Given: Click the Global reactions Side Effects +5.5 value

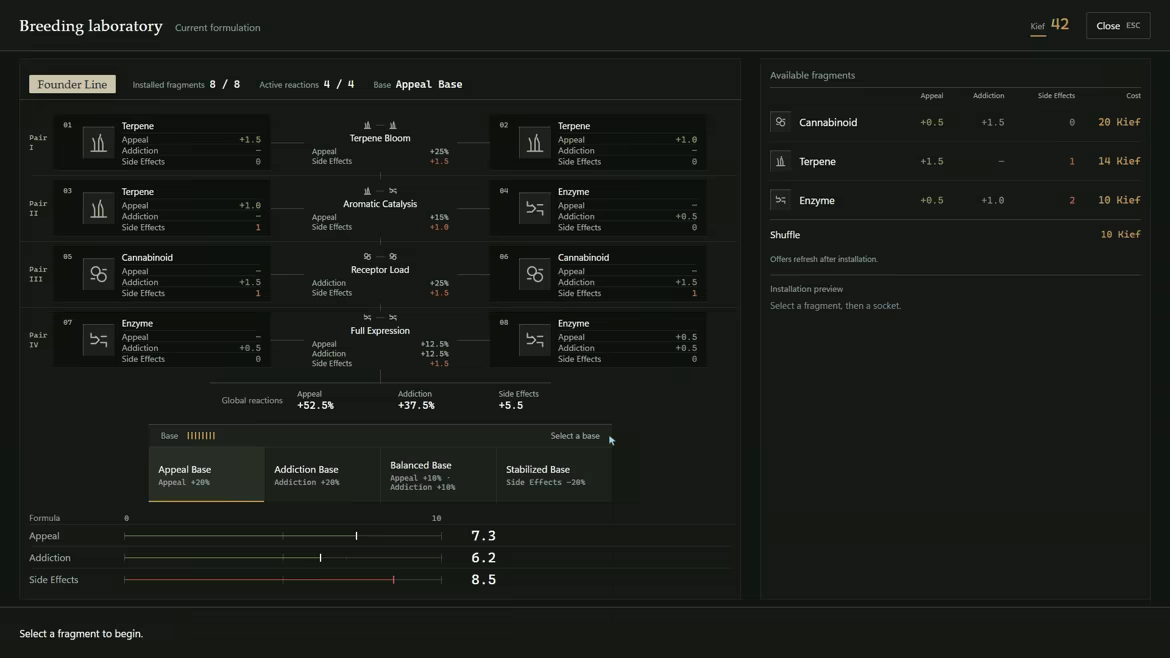Looking at the screenshot, I should click(x=511, y=406).
